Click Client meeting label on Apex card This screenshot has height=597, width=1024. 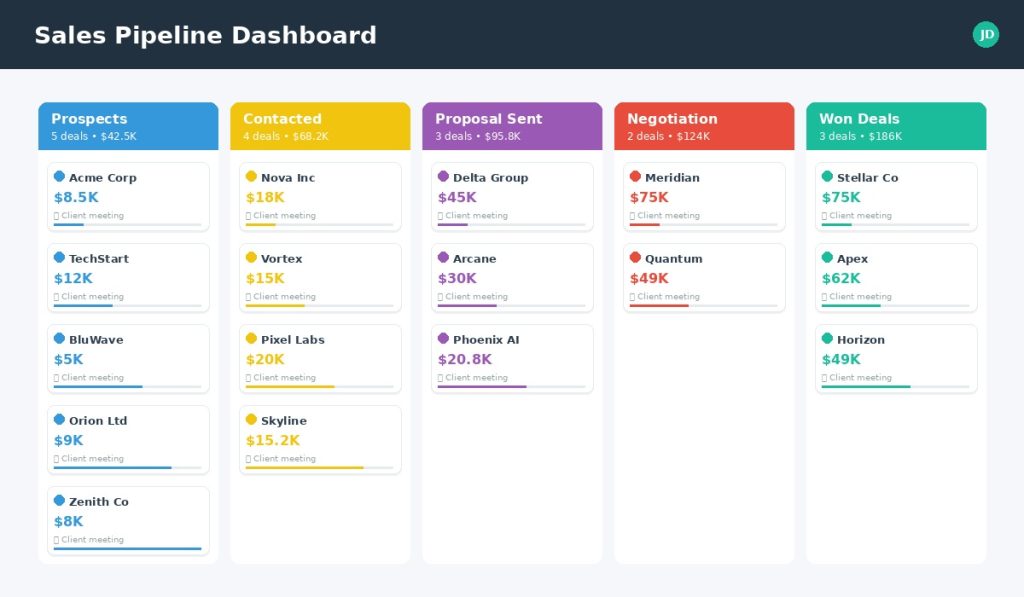[x=860, y=297]
